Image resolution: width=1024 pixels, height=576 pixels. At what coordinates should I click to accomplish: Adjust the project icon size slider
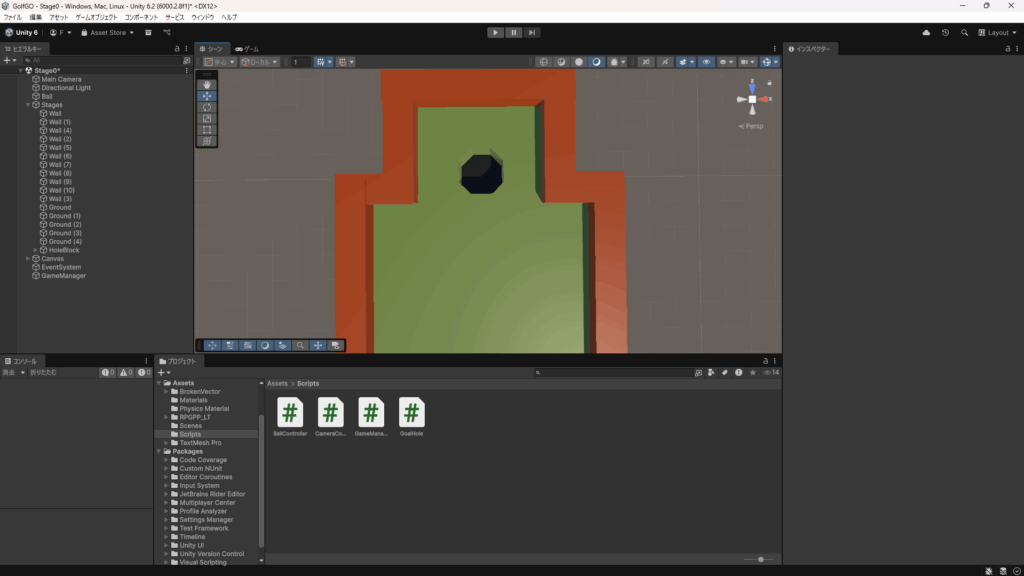761,559
